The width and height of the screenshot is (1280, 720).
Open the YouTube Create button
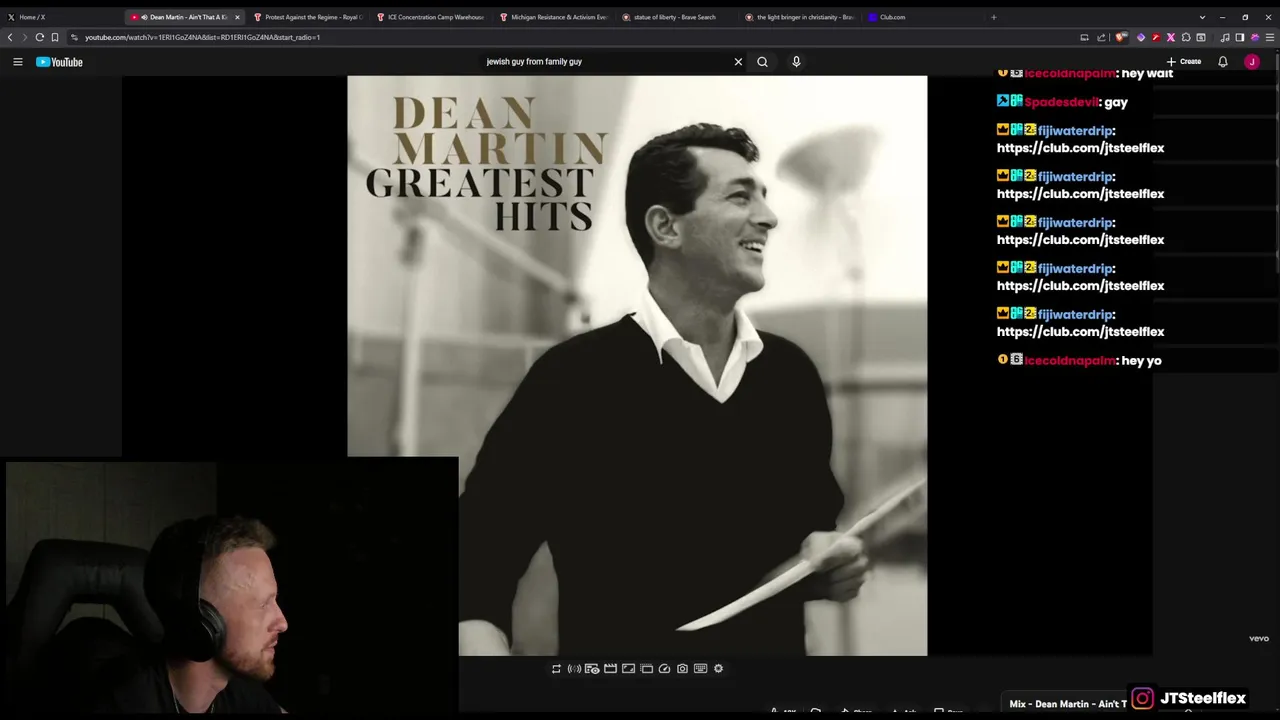tap(1184, 62)
